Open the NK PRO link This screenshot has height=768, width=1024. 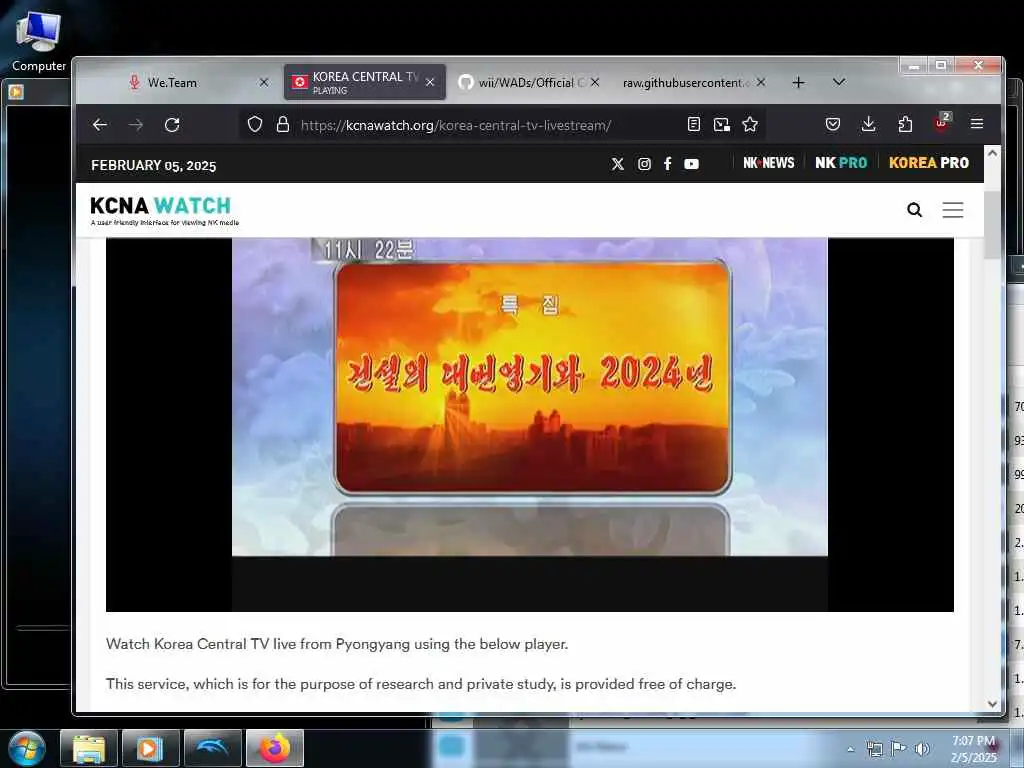pyautogui.click(x=841, y=163)
